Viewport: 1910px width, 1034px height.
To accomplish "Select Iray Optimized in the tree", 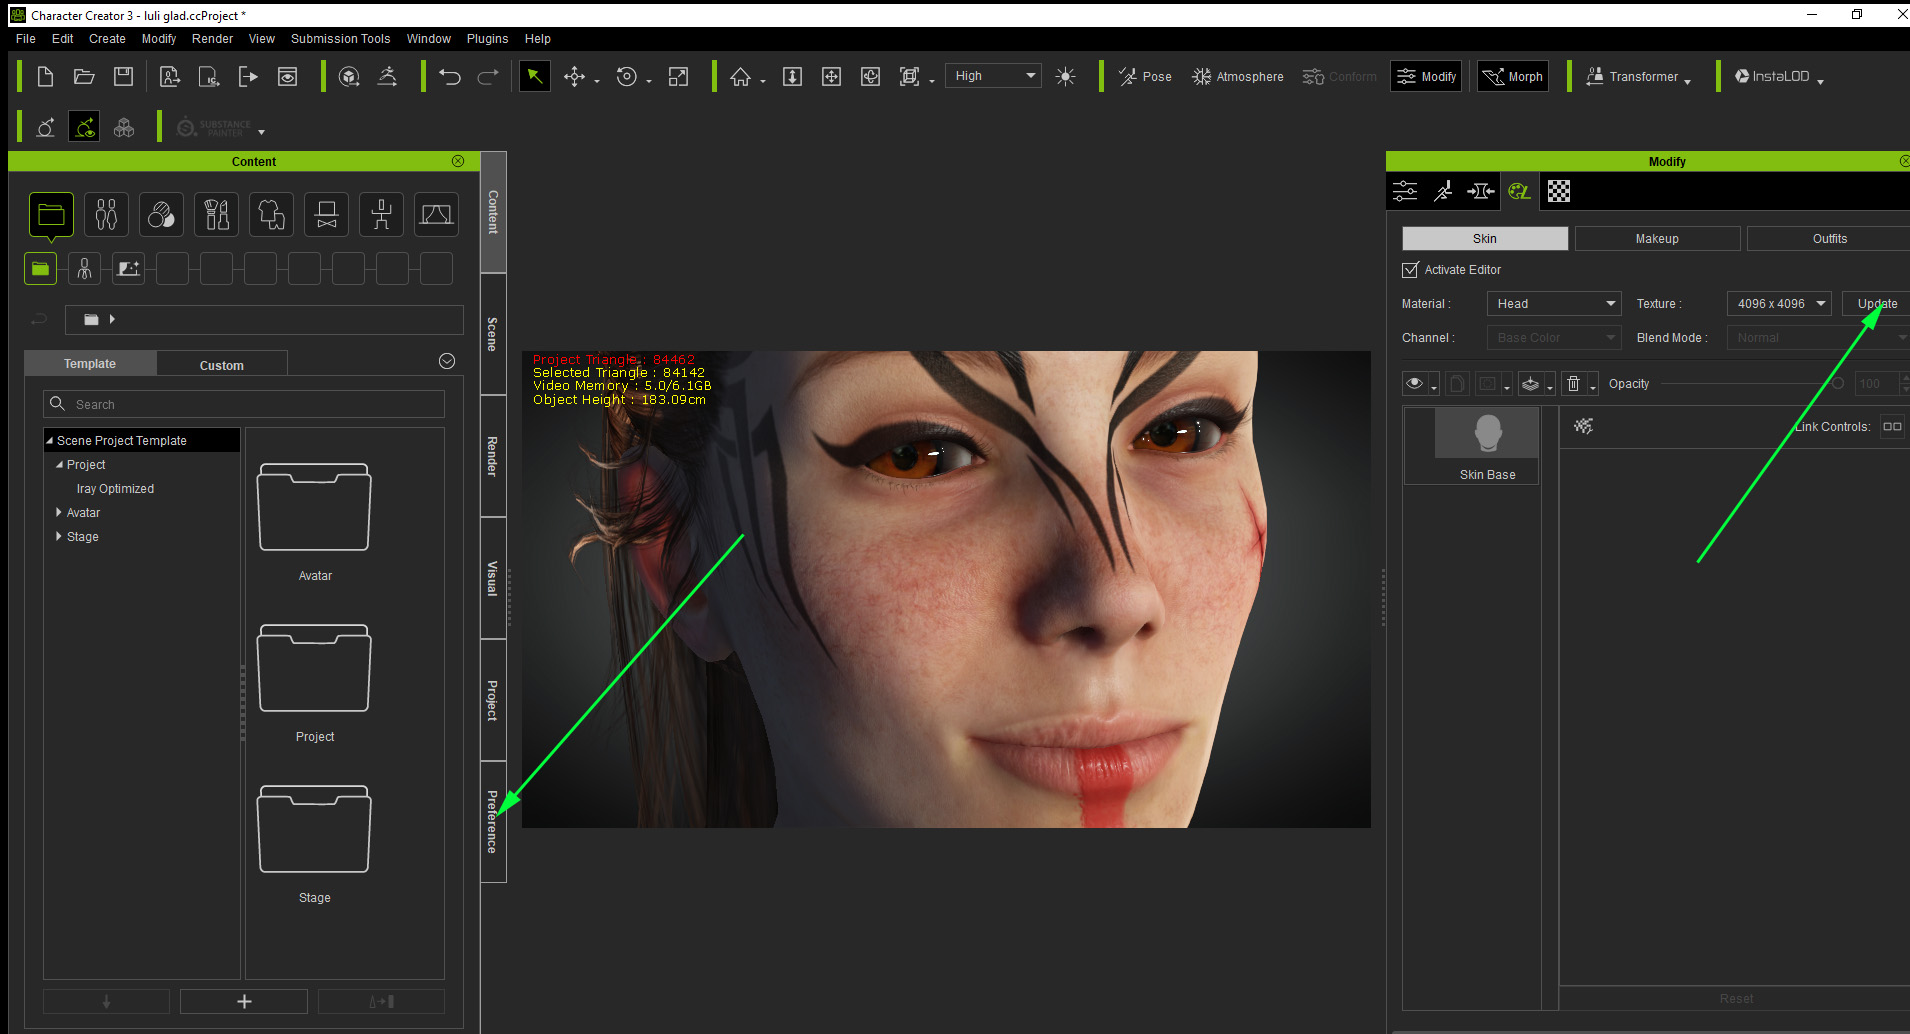I will (x=115, y=489).
